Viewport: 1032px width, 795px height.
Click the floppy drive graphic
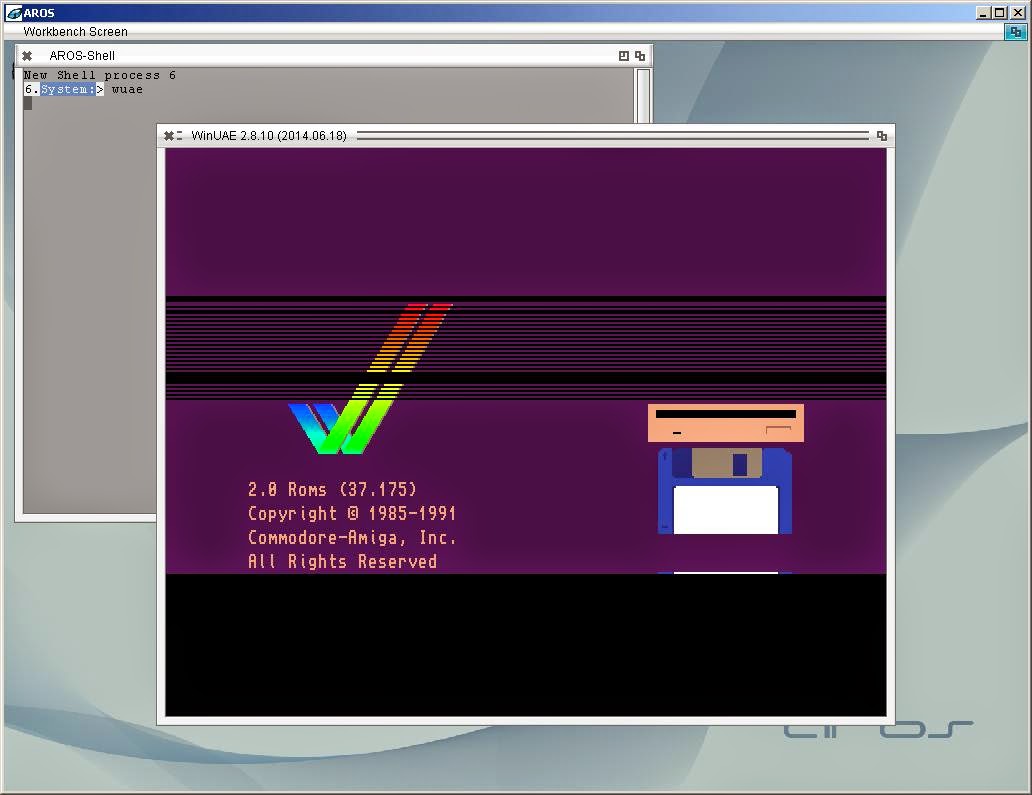726,423
